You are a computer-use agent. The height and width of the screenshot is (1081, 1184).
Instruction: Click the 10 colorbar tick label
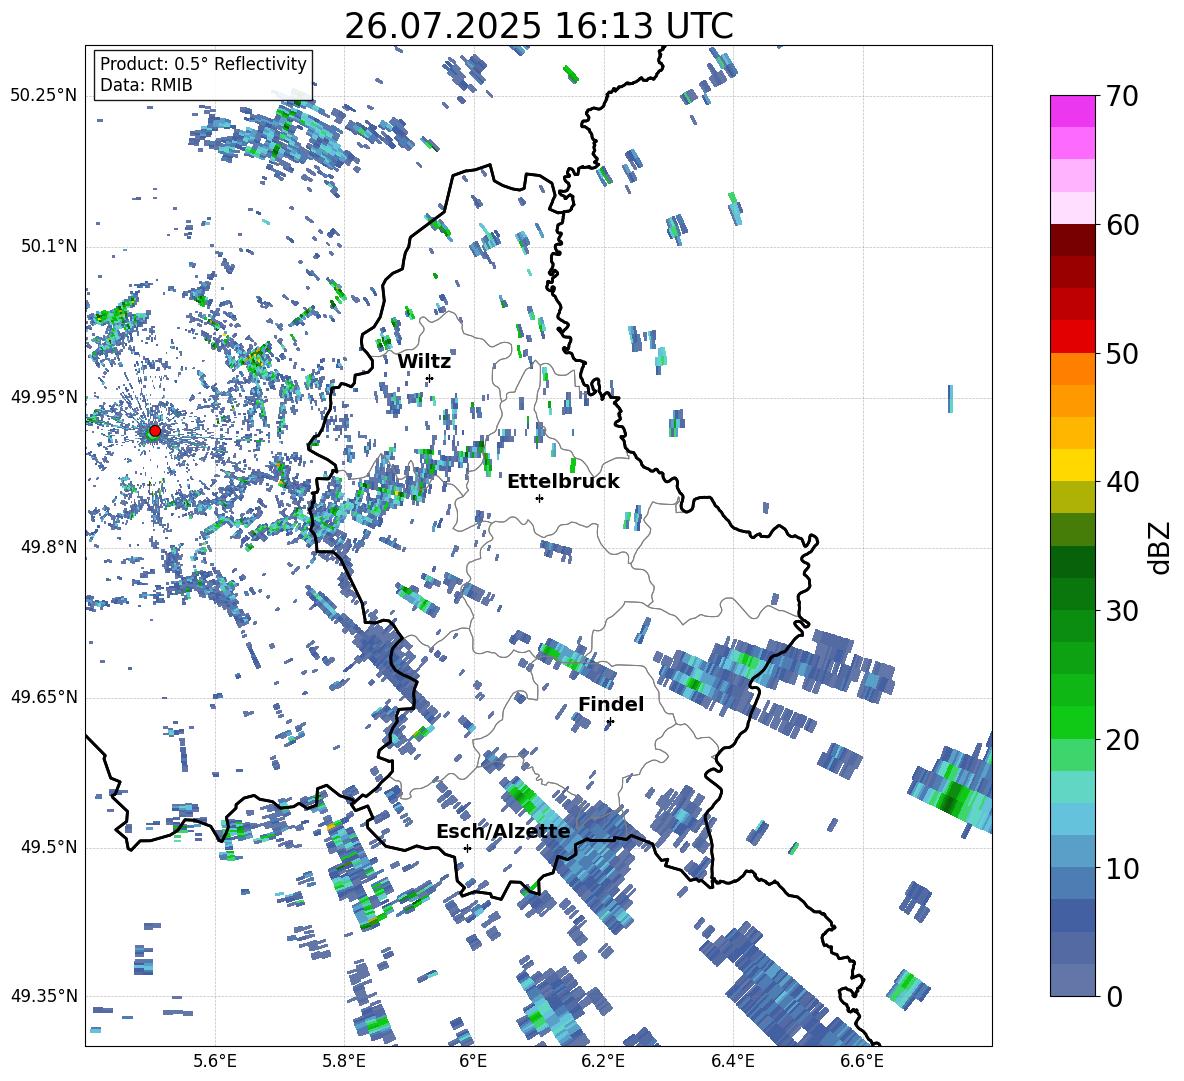coord(1122,868)
